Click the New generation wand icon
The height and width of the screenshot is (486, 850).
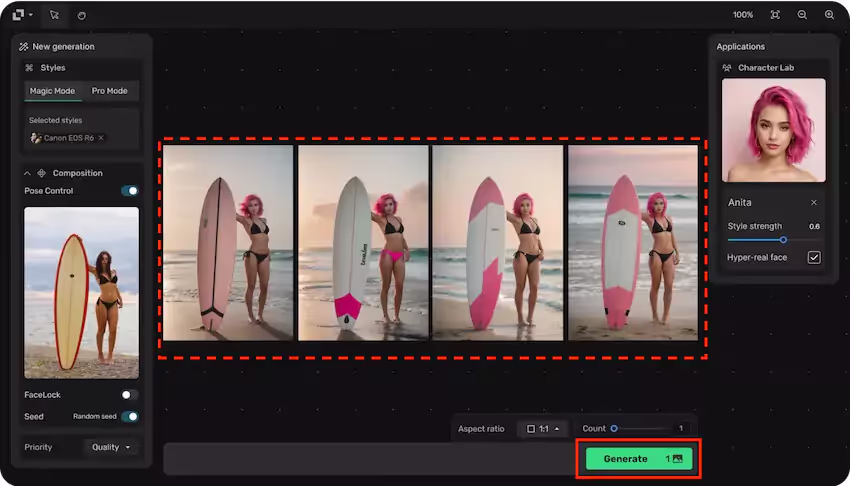[x=23, y=47]
